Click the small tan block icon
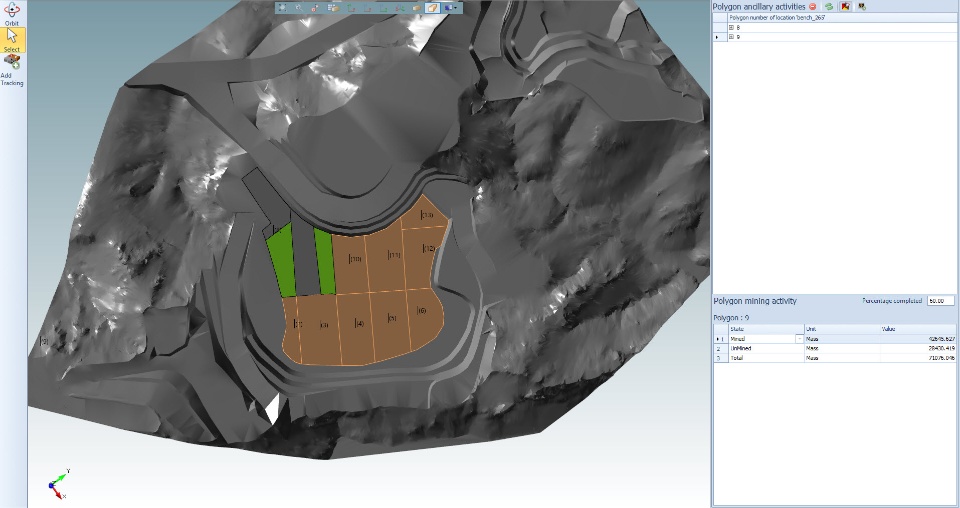960x508 pixels. click(416, 7)
